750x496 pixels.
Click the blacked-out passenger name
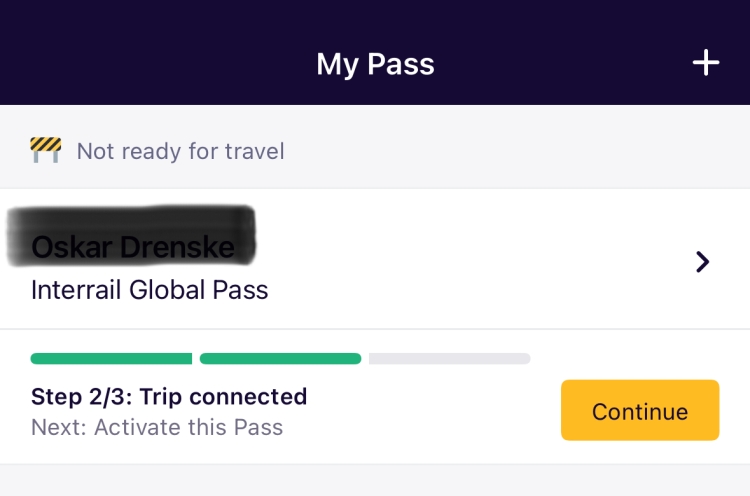pyautogui.click(x=132, y=236)
